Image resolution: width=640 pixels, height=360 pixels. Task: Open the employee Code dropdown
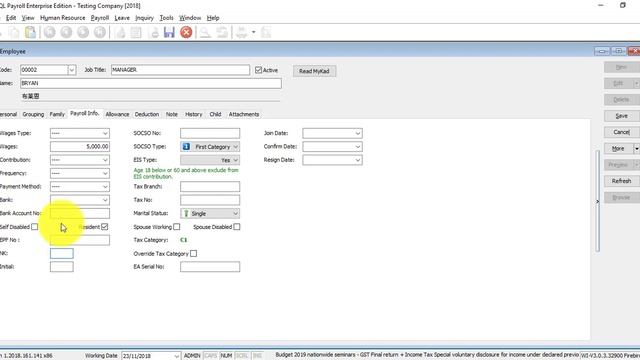tap(71, 70)
